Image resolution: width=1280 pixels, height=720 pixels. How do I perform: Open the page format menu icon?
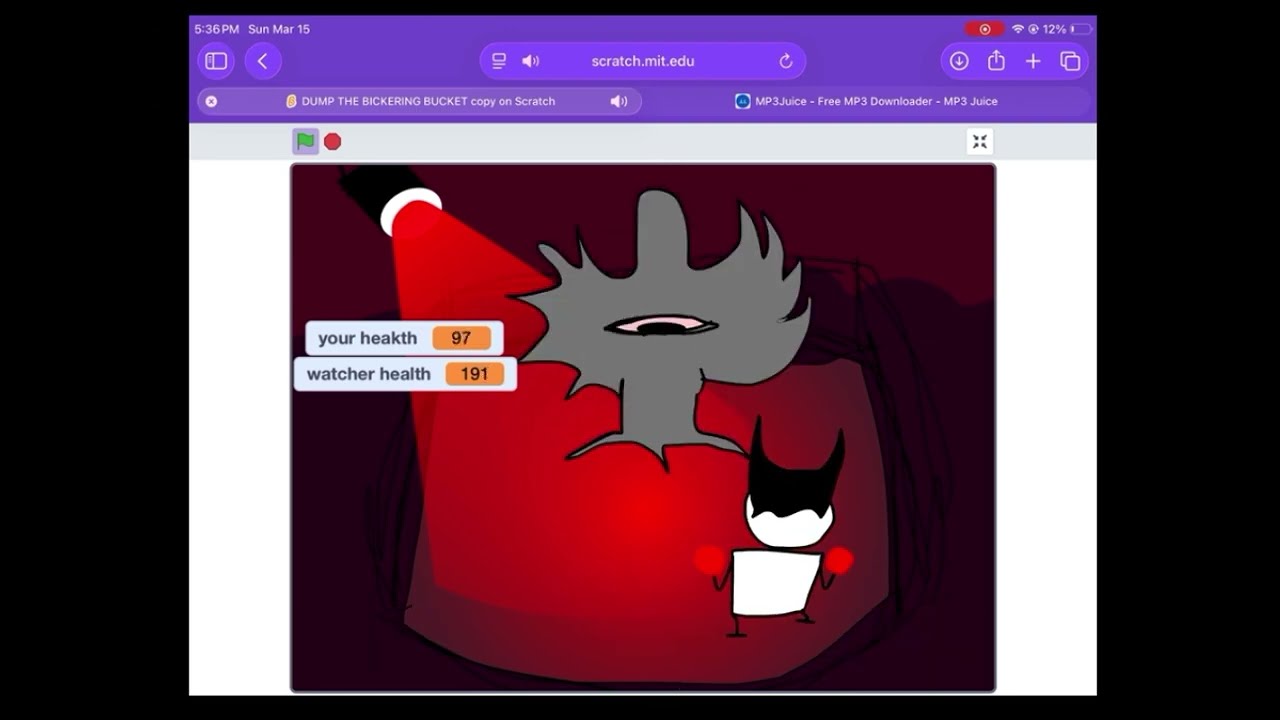(499, 61)
